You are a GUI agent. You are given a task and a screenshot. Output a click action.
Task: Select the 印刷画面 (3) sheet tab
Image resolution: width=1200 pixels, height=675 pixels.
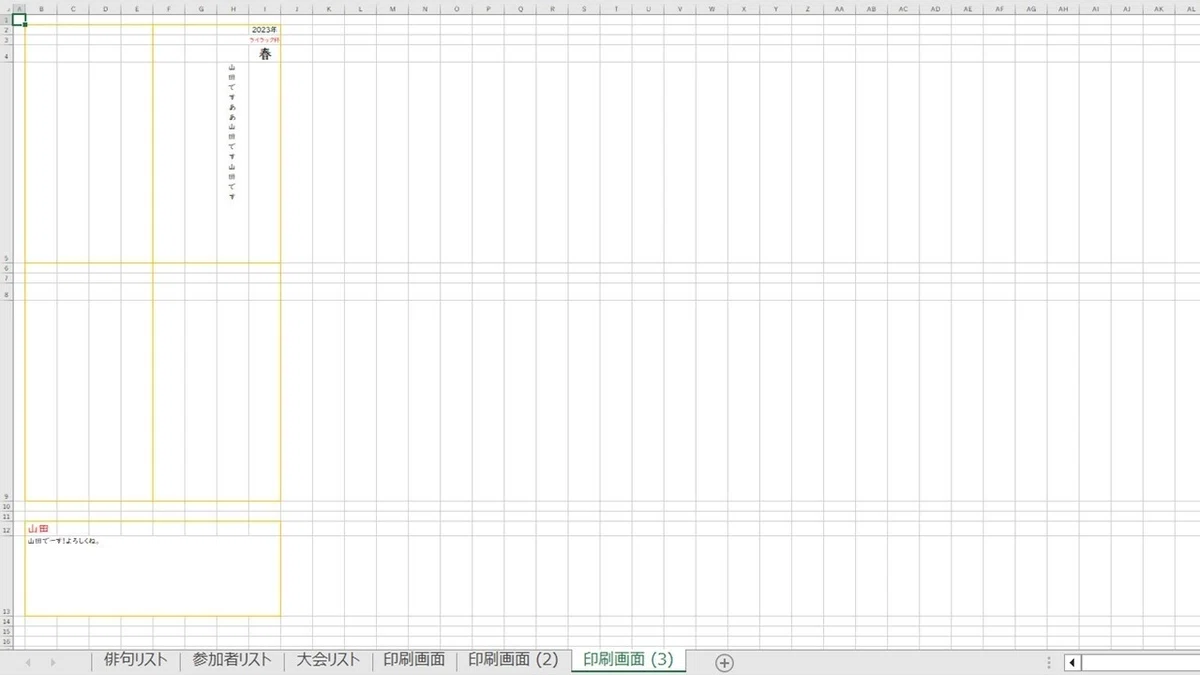[628, 660]
